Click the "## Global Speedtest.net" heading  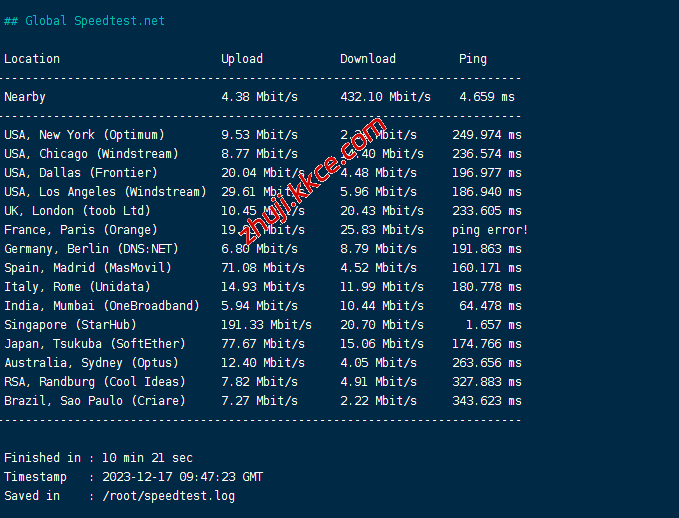click(85, 21)
